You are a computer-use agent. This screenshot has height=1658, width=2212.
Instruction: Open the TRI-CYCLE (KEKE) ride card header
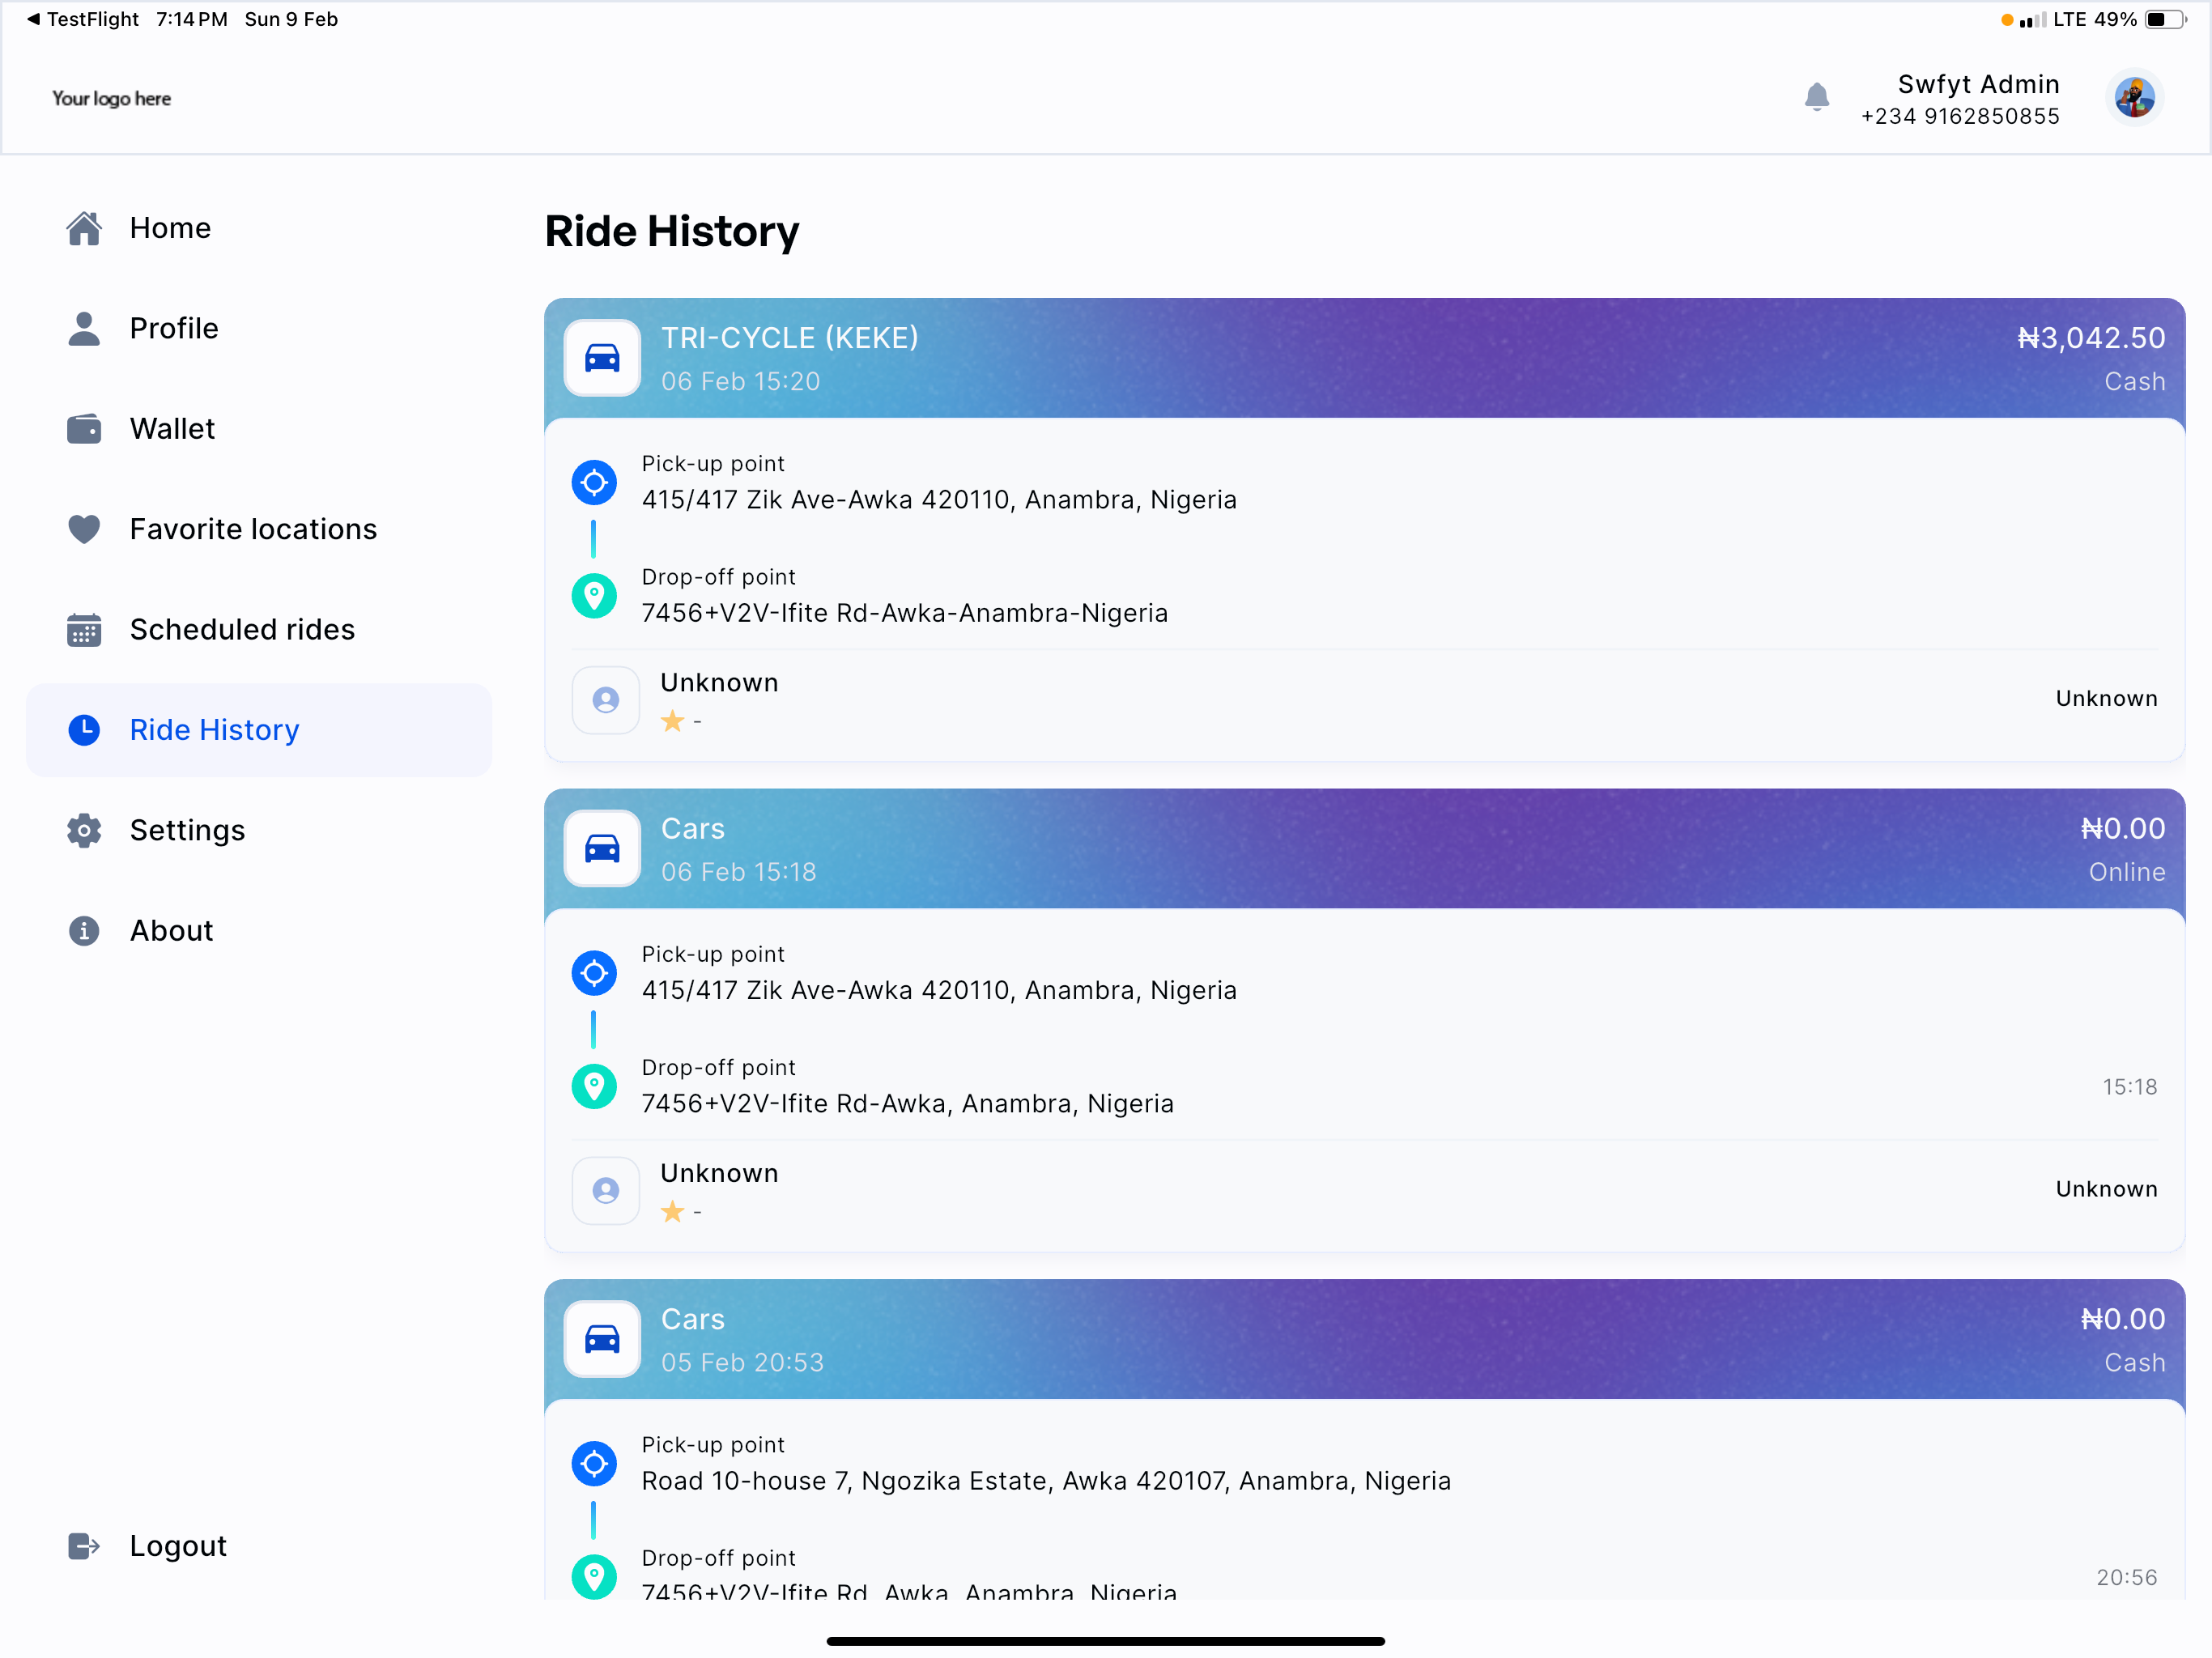(x=1364, y=358)
